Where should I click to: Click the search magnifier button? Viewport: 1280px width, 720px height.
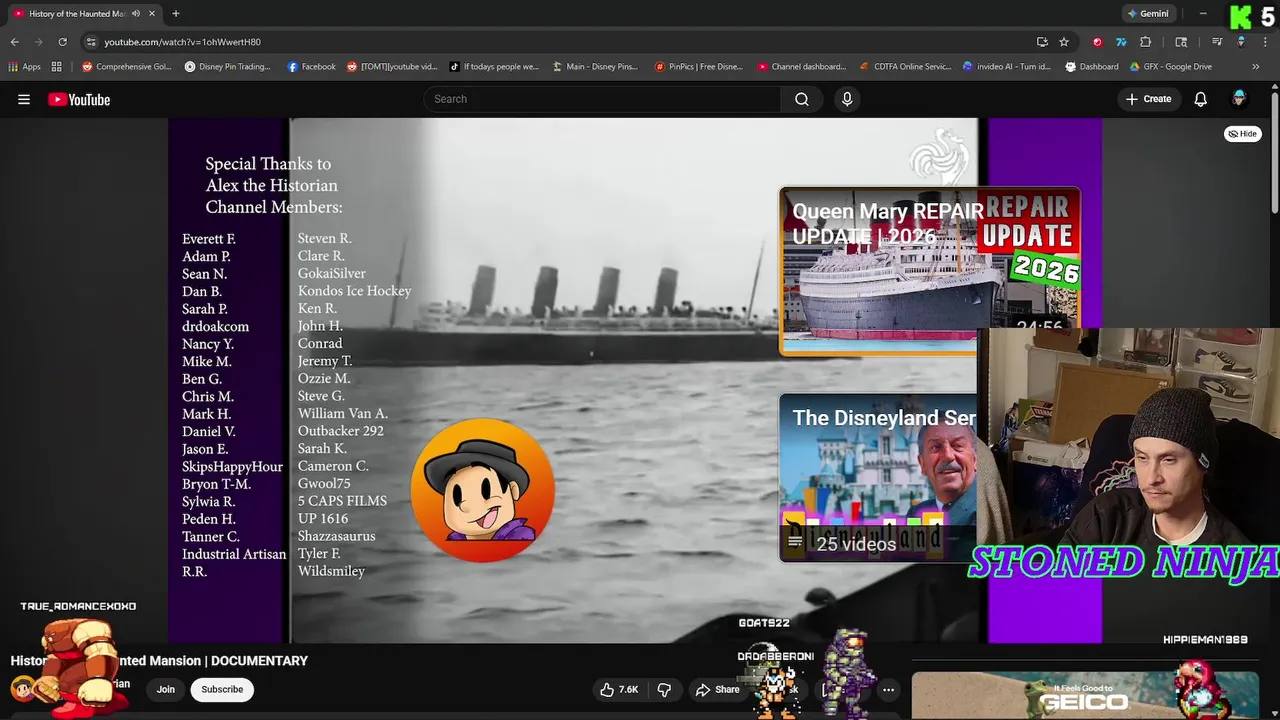pos(802,99)
